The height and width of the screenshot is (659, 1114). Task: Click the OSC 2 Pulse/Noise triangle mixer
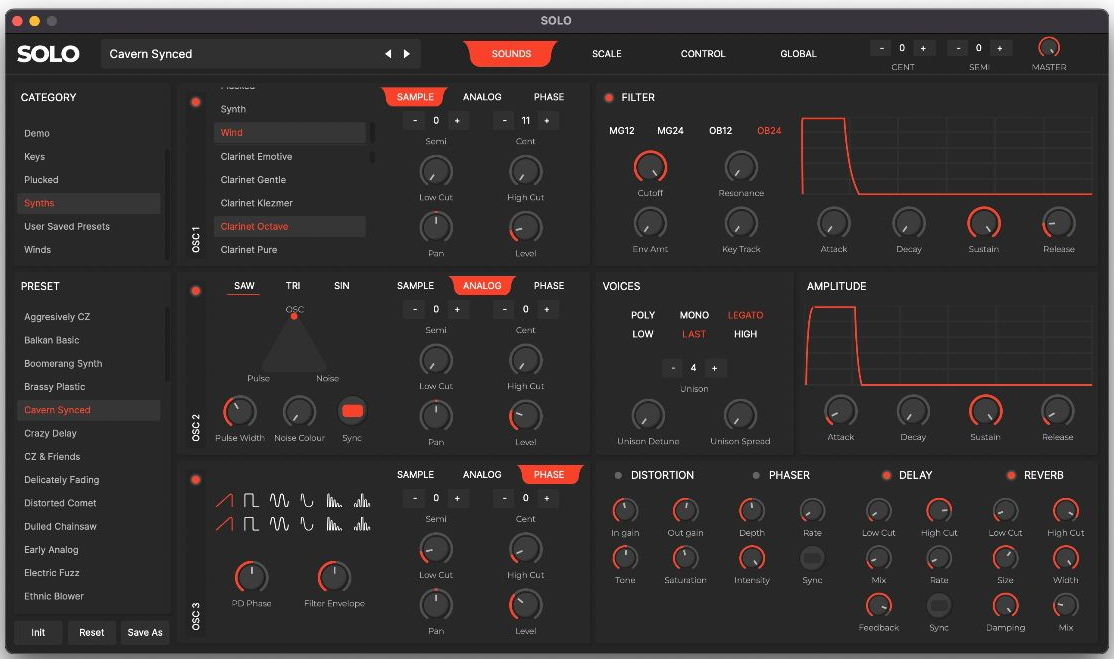coord(293,346)
